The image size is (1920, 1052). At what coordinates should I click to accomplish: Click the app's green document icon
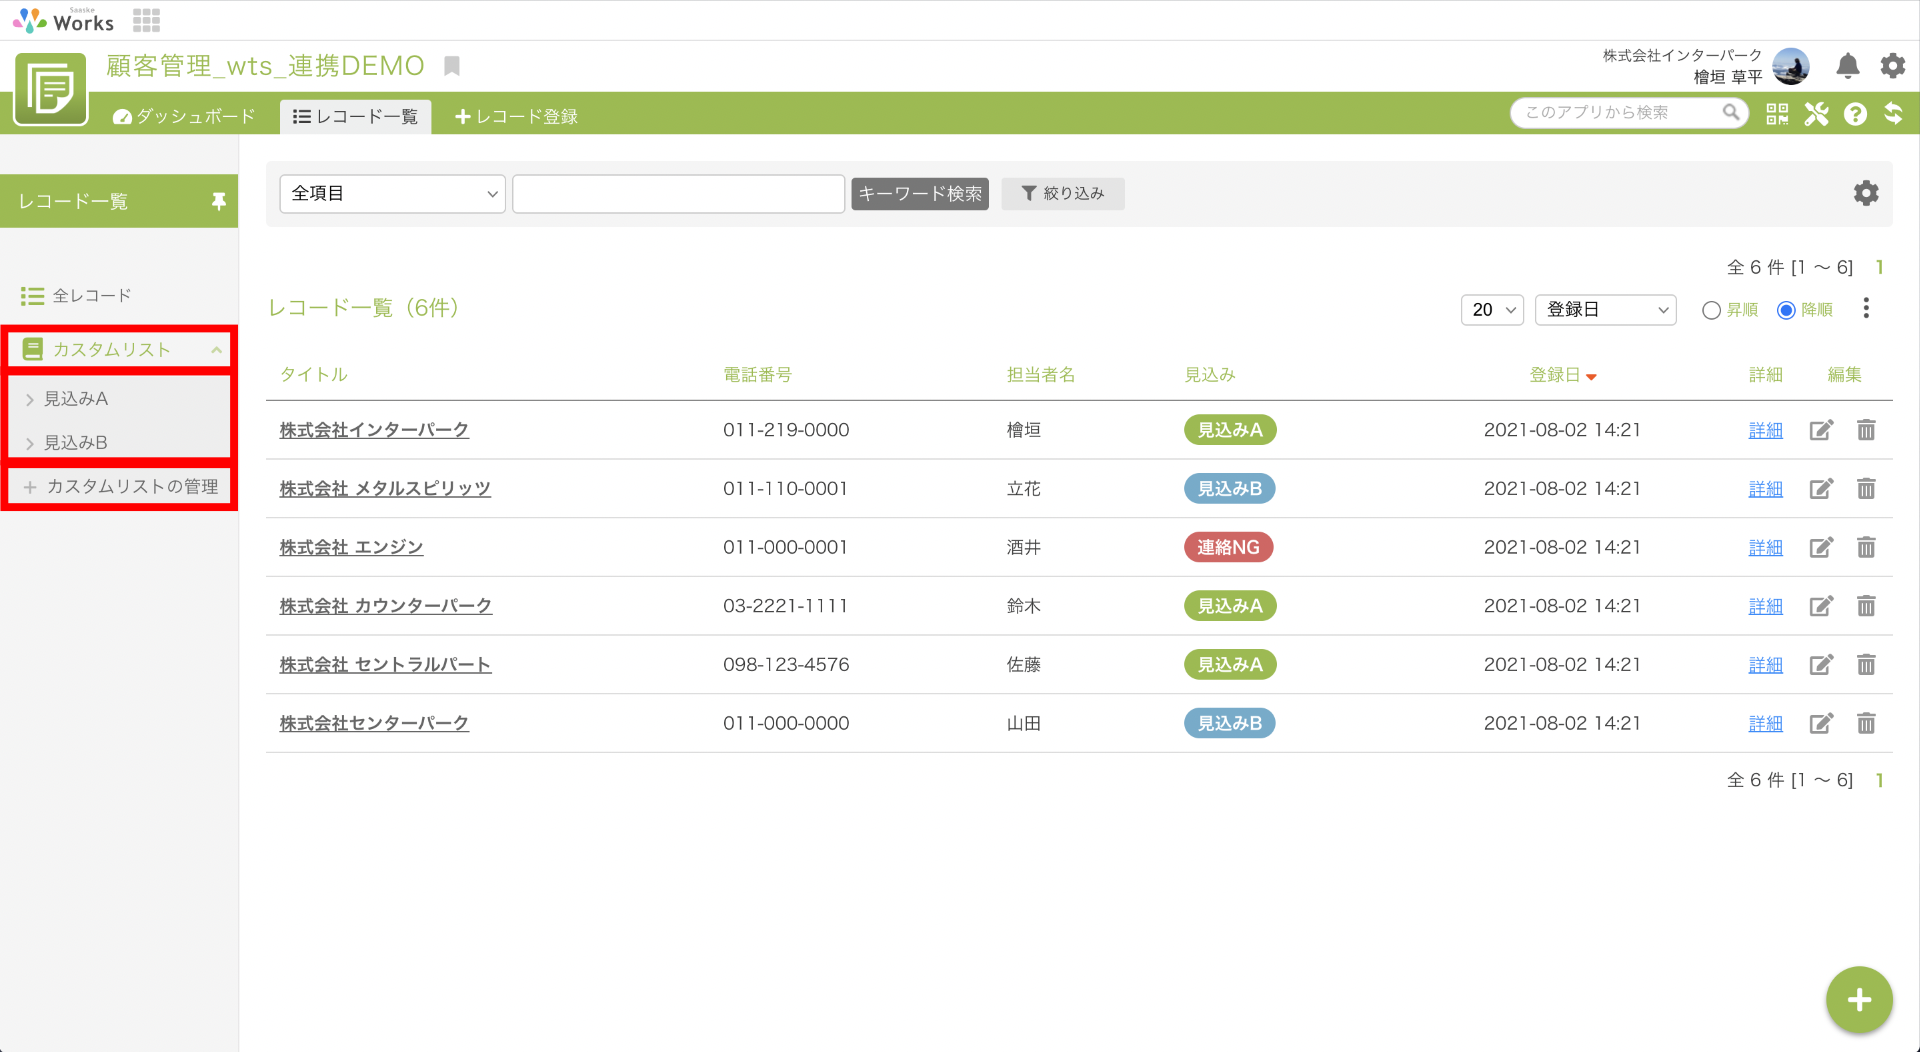pyautogui.click(x=50, y=90)
